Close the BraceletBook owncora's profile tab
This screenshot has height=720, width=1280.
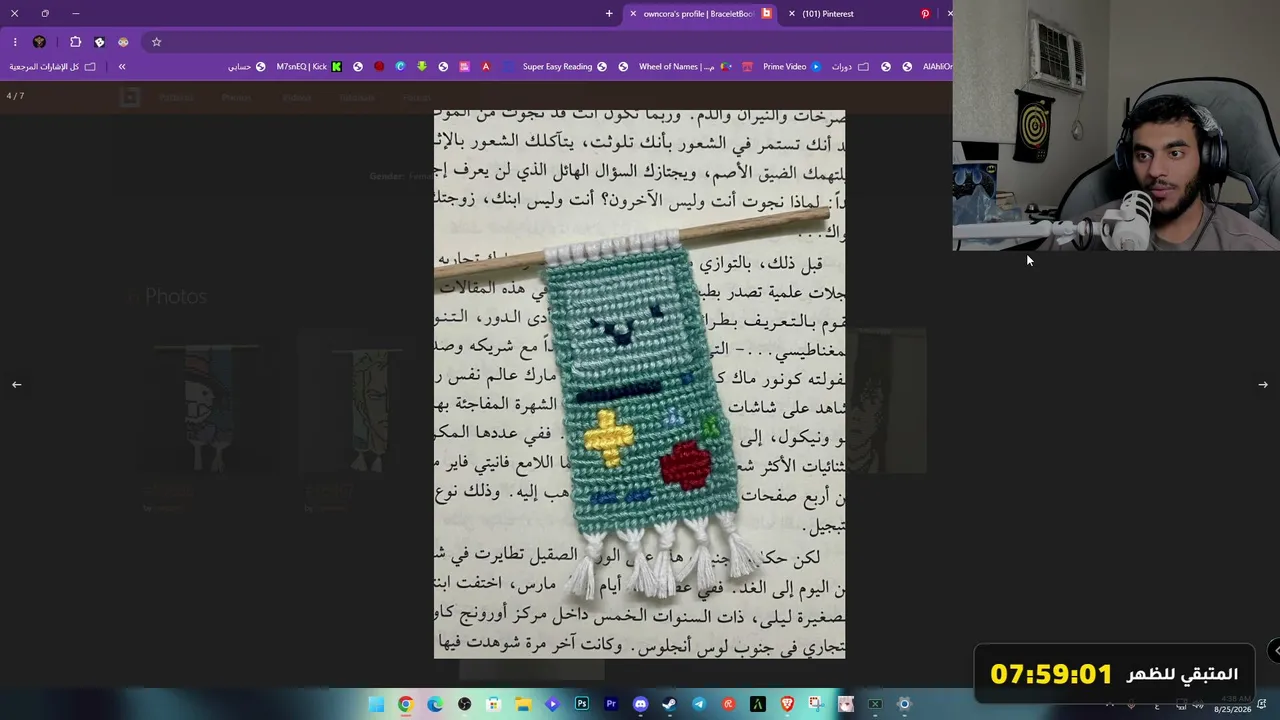coord(633,14)
